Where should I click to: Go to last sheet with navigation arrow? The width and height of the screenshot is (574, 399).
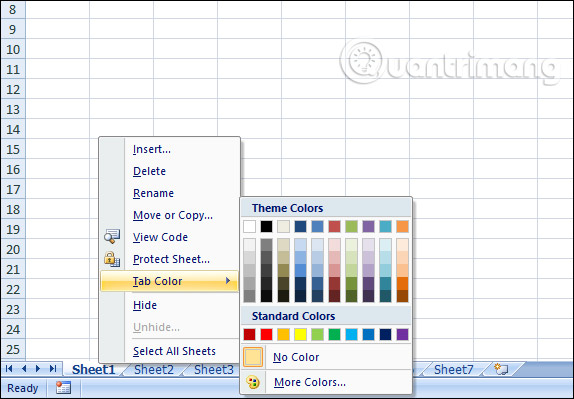pos(53,369)
